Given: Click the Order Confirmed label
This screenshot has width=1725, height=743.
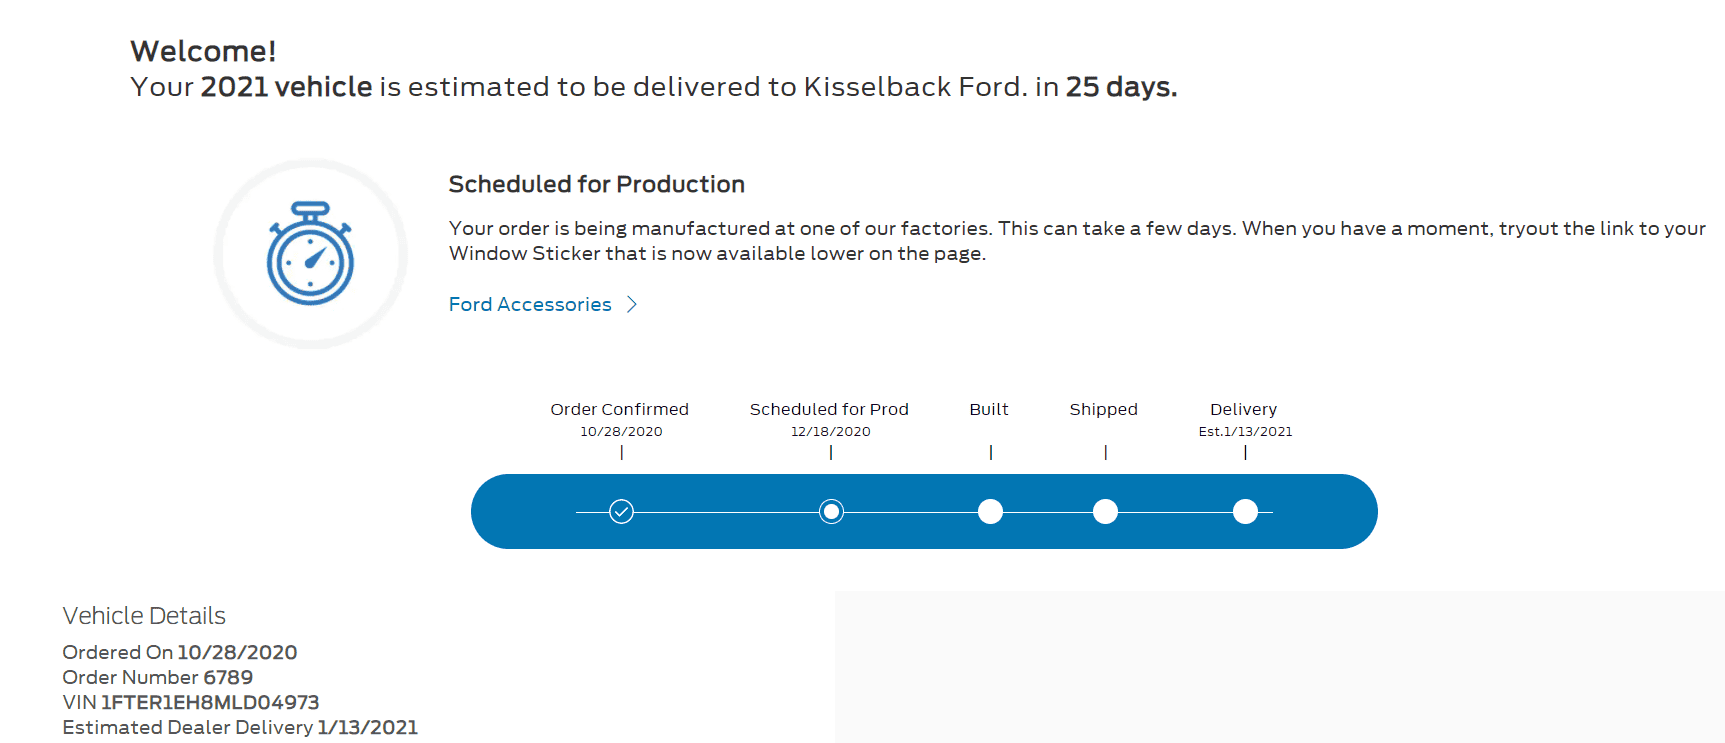Looking at the screenshot, I should click(x=620, y=409).
